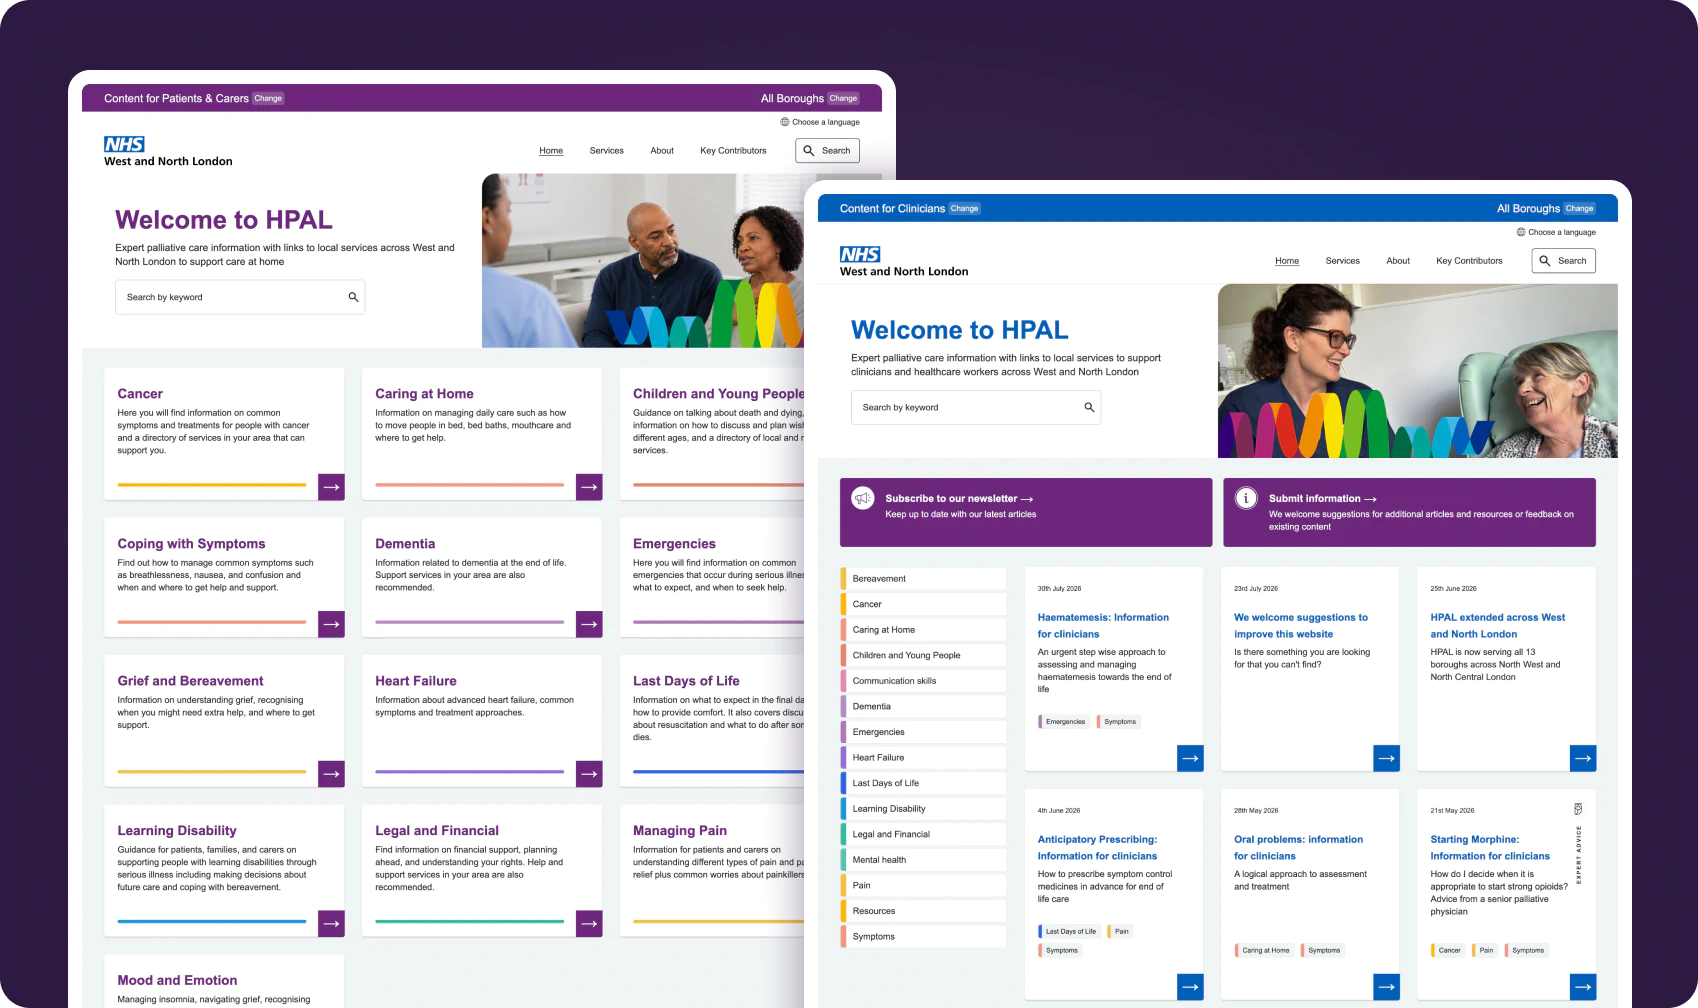Click the Cancer tag on the Starting Morphine article

click(1448, 951)
